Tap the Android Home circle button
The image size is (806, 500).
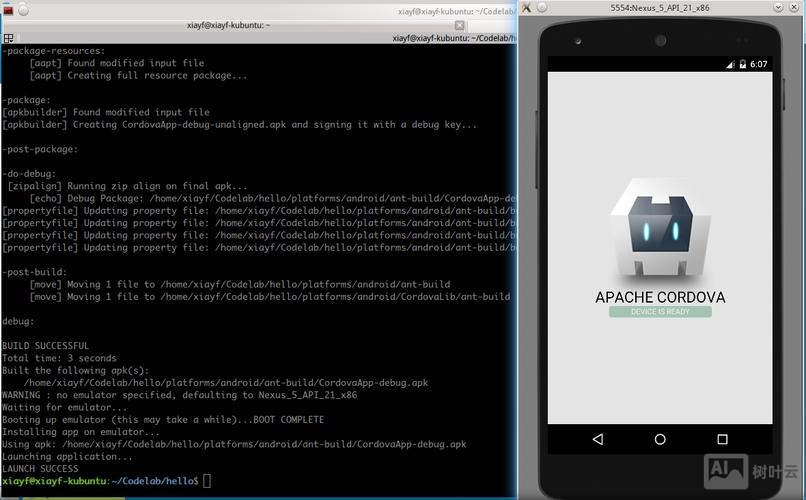(x=660, y=439)
